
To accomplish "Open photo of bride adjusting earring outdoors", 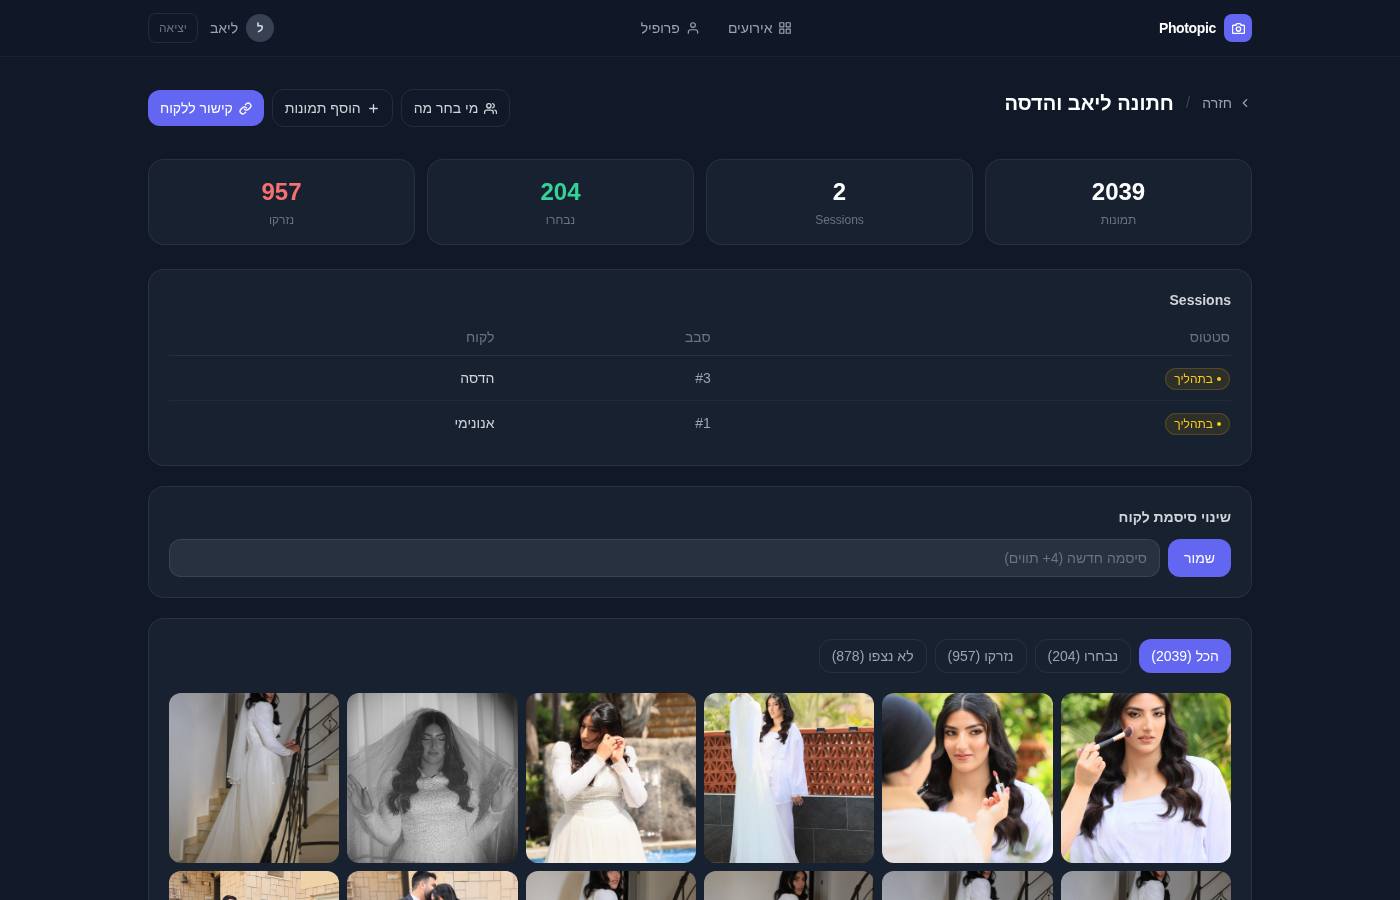I will [x=611, y=778].
